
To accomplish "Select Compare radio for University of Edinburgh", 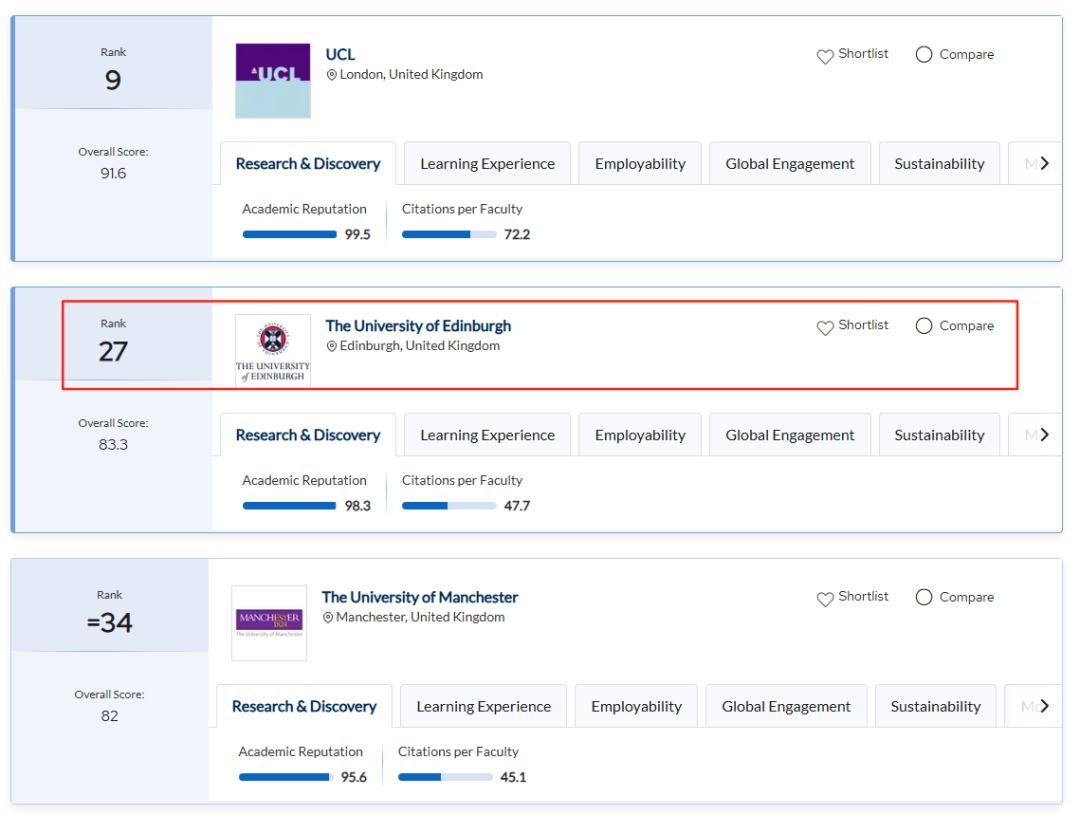I will 924,326.
